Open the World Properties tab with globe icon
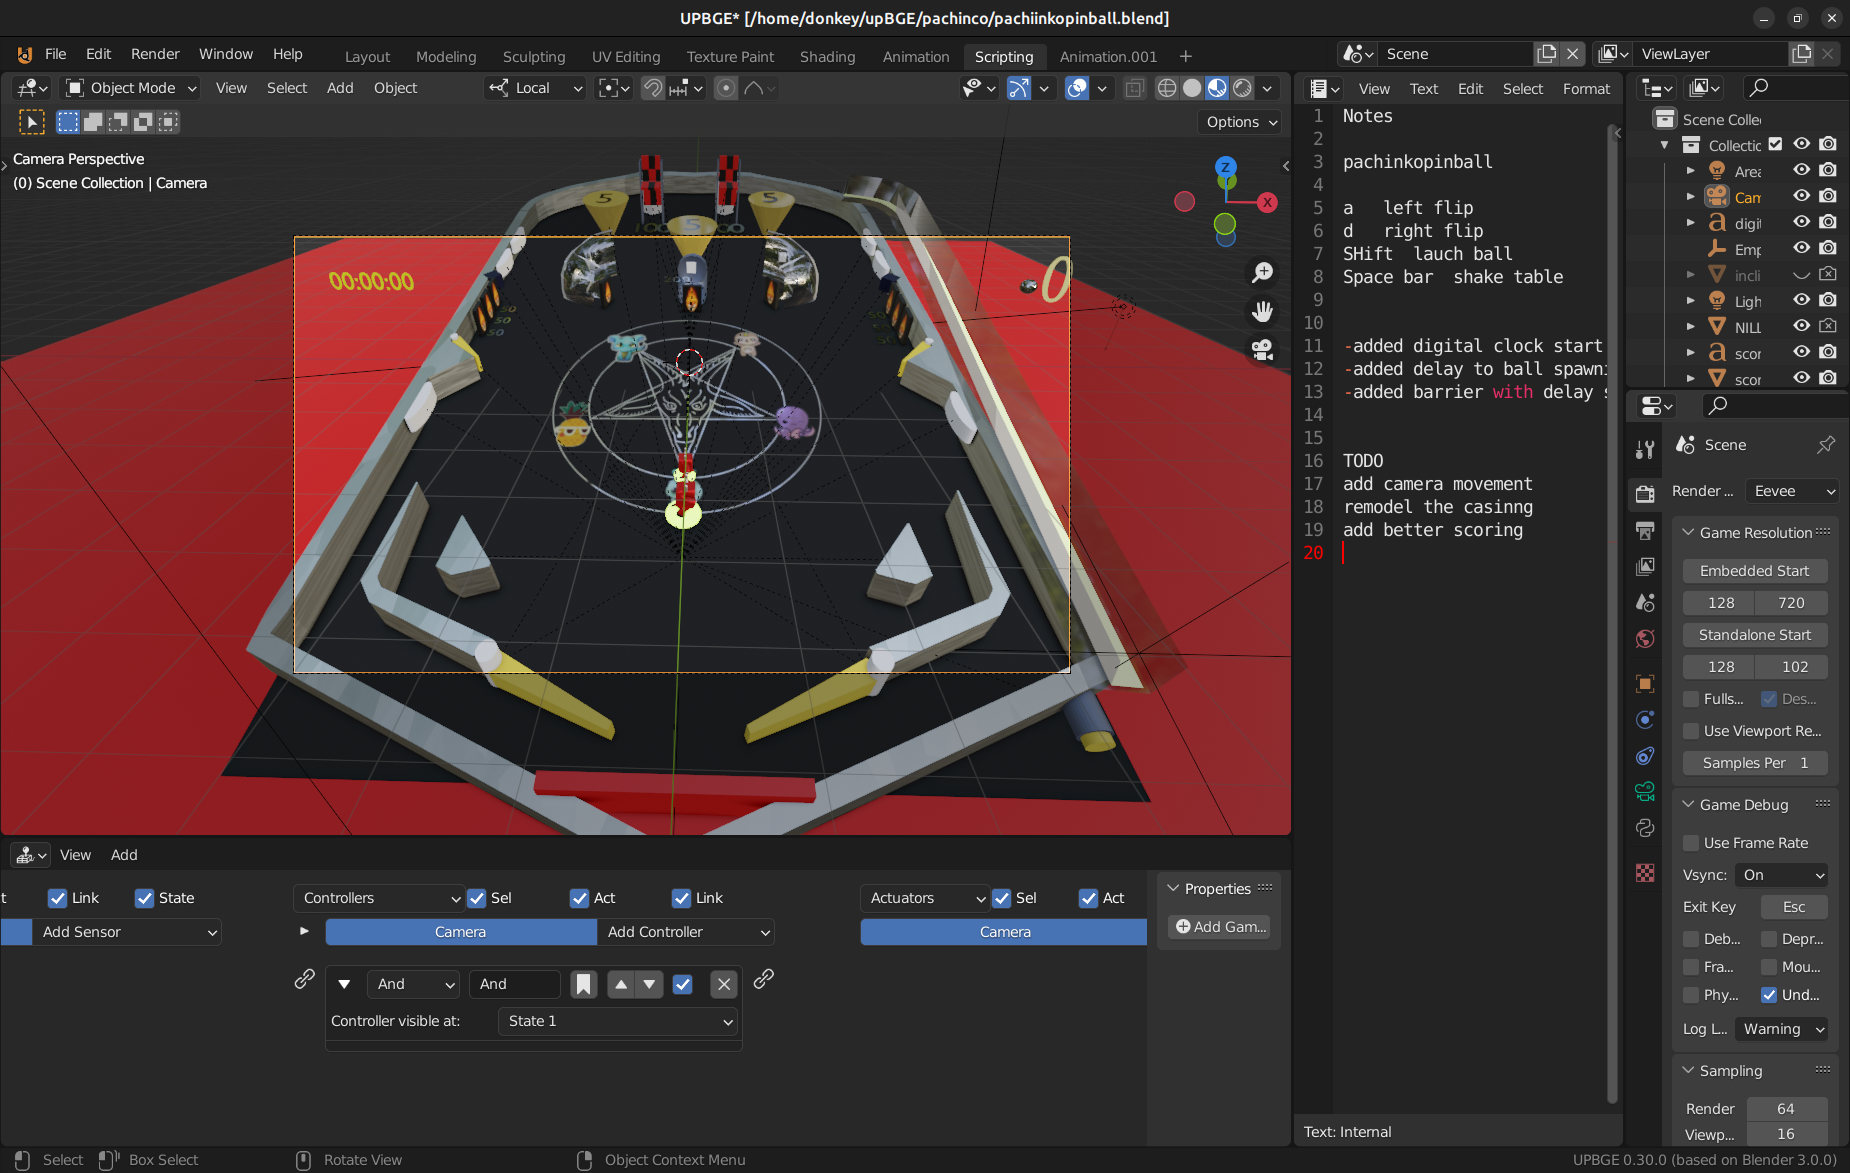The height and width of the screenshot is (1173, 1850). coord(1645,637)
